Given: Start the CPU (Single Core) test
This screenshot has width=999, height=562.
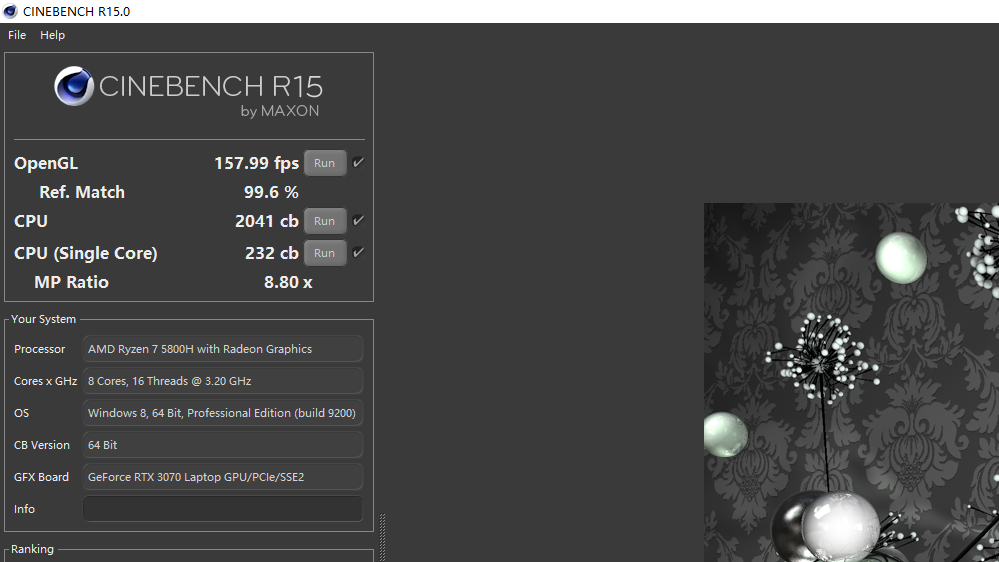Looking at the screenshot, I should 324,253.
